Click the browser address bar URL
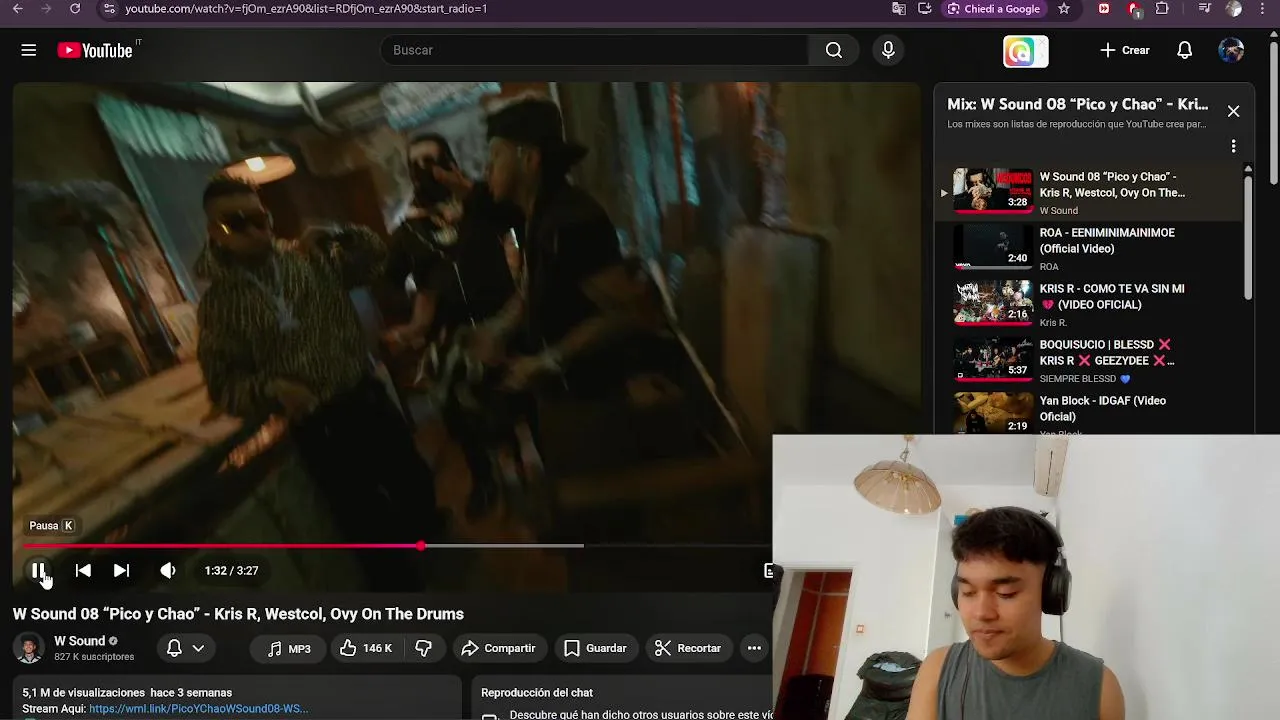Screen dimensions: 1280x720 coord(306,8)
